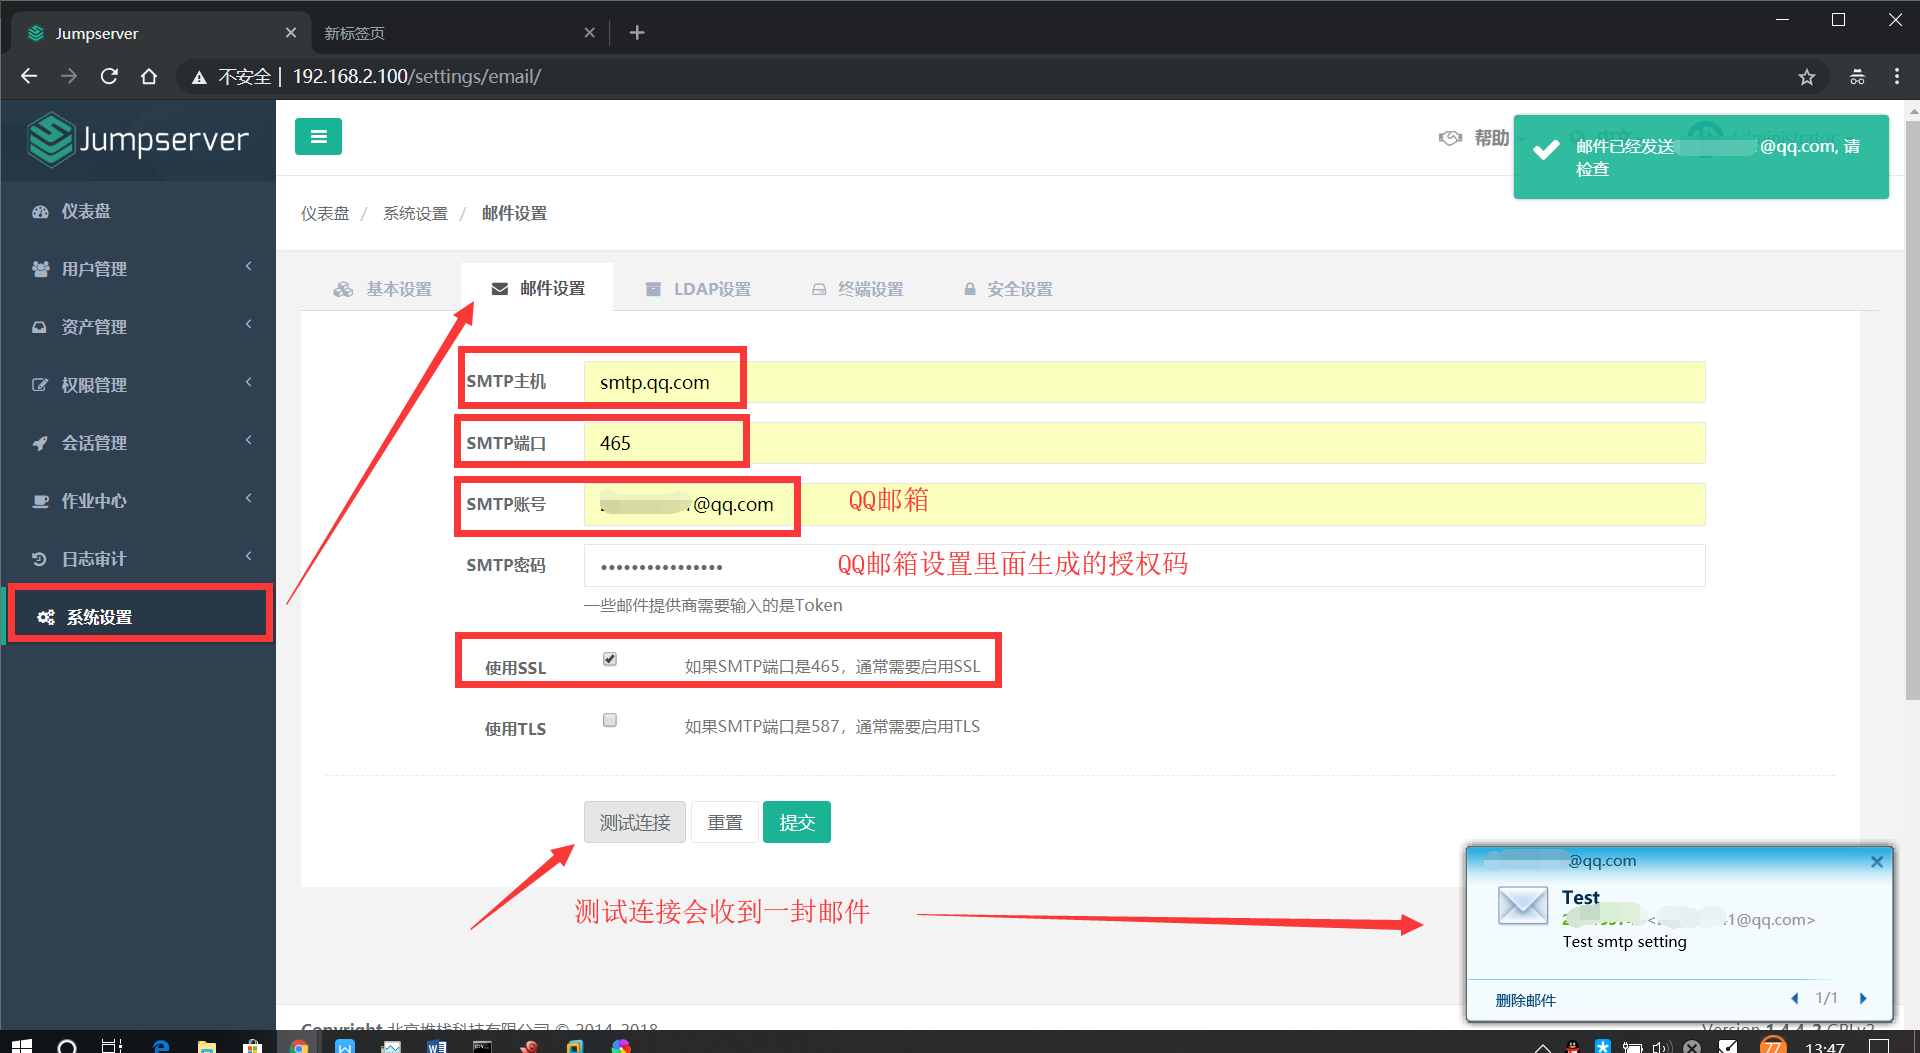Go to previous mail in popup
Viewport: 1920px width, 1053px height.
pos(1795,998)
